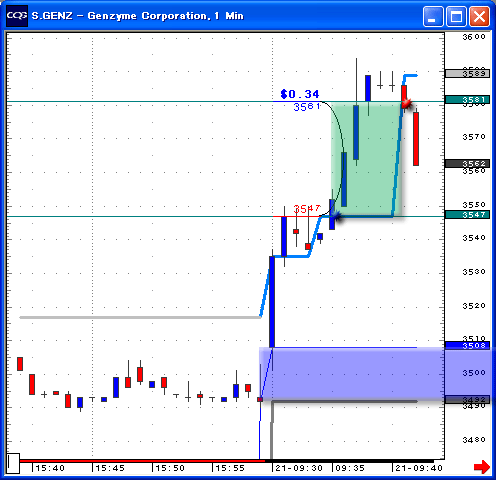Image resolution: width=496 pixels, height=480 pixels.
Task: Click the 15:45 time label
Action: (110, 468)
